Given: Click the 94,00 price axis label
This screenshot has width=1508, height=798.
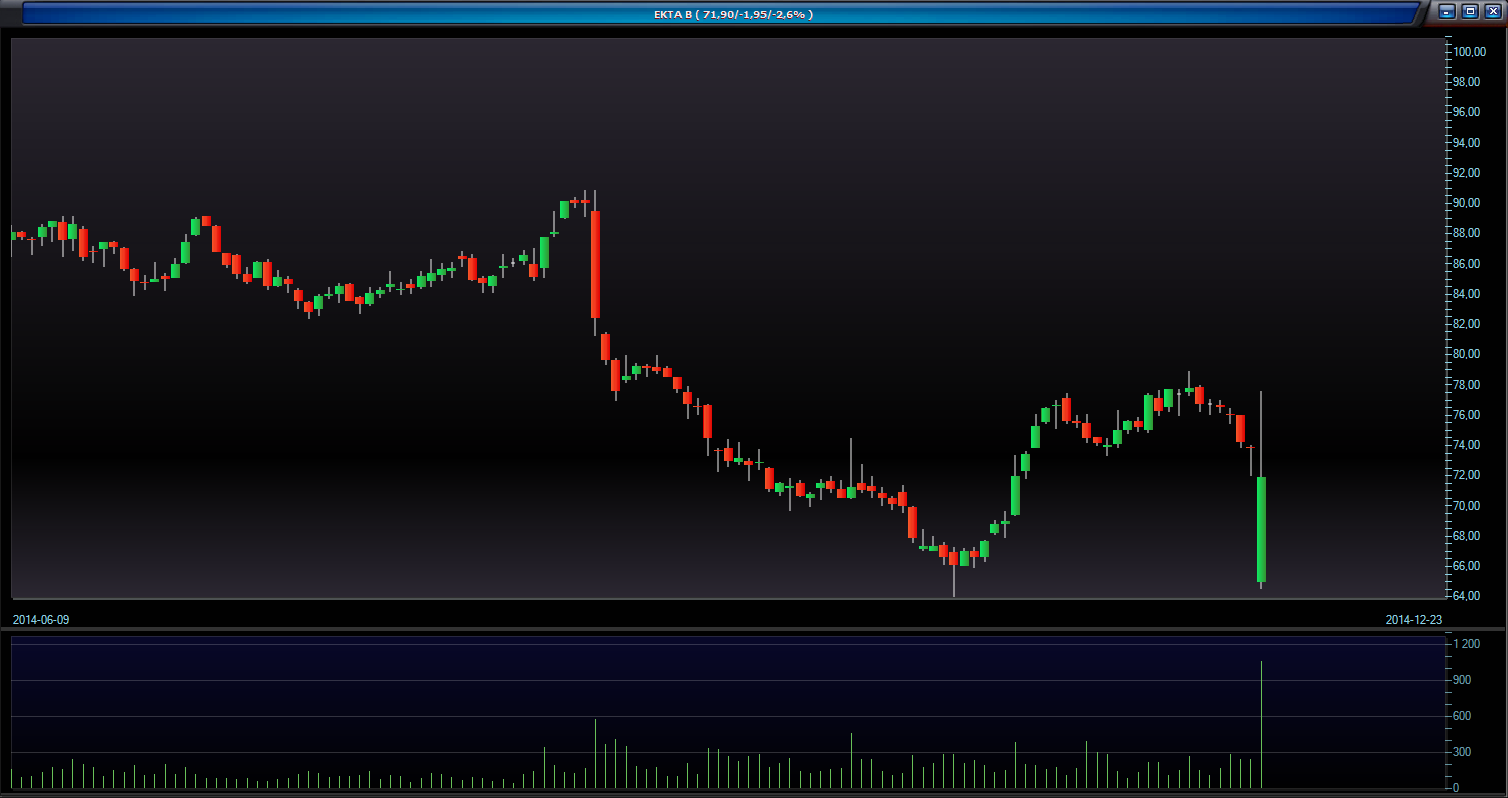Looking at the screenshot, I should [x=1467, y=143].
